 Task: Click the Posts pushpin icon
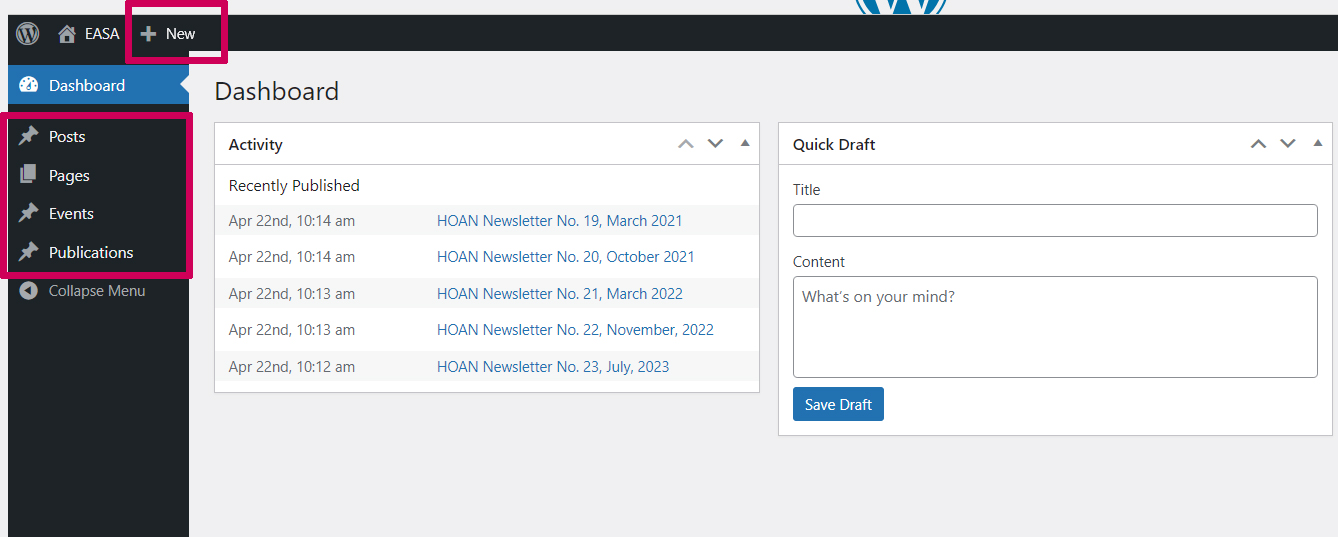pyautogui.click(x=29, y=136)
